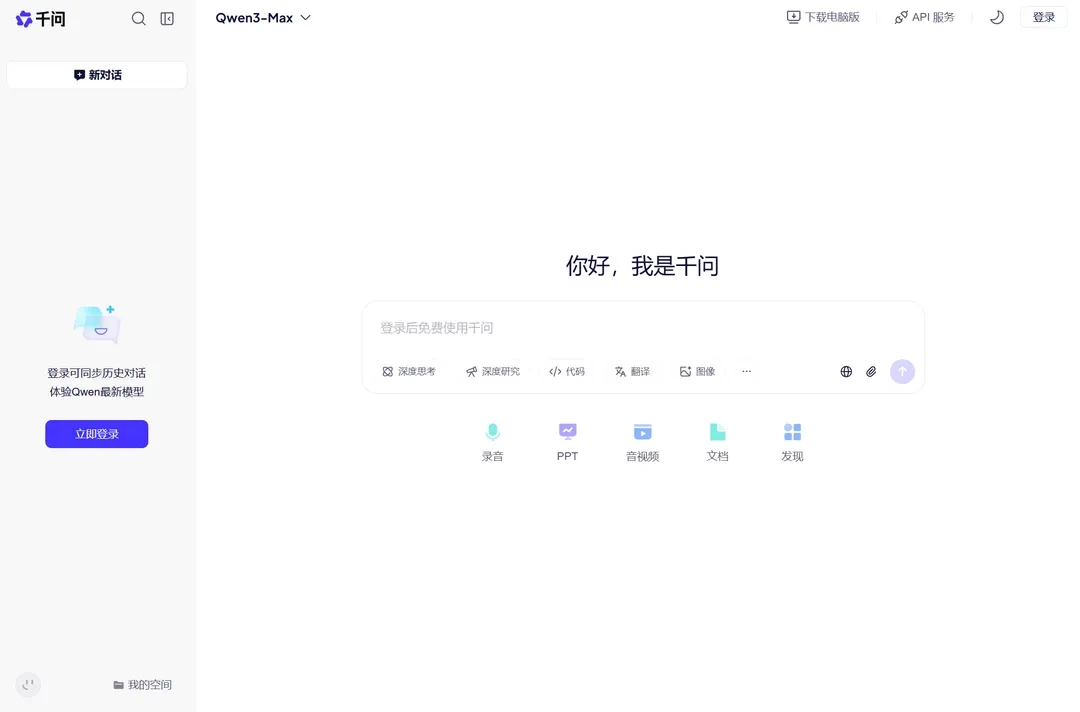This screenshot has height=712, width=1080.
Task: Click the chat message input field
Action: 643,328
